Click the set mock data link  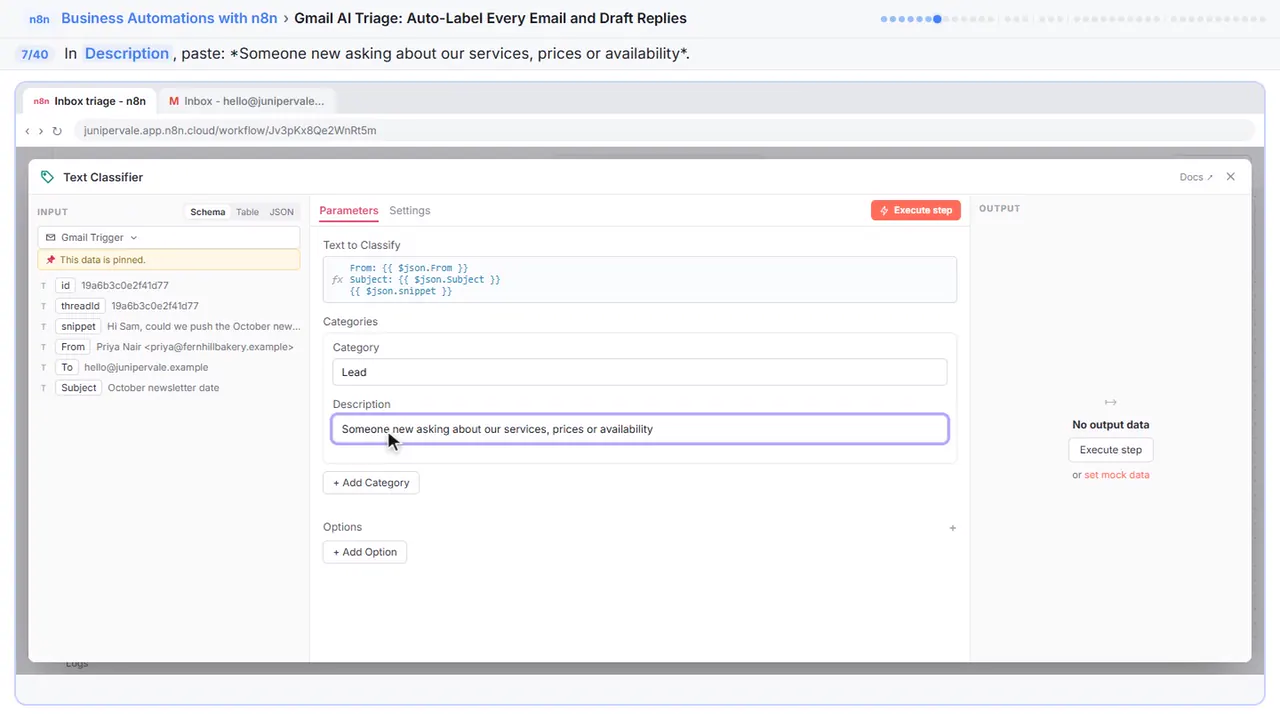point(1117,475)
